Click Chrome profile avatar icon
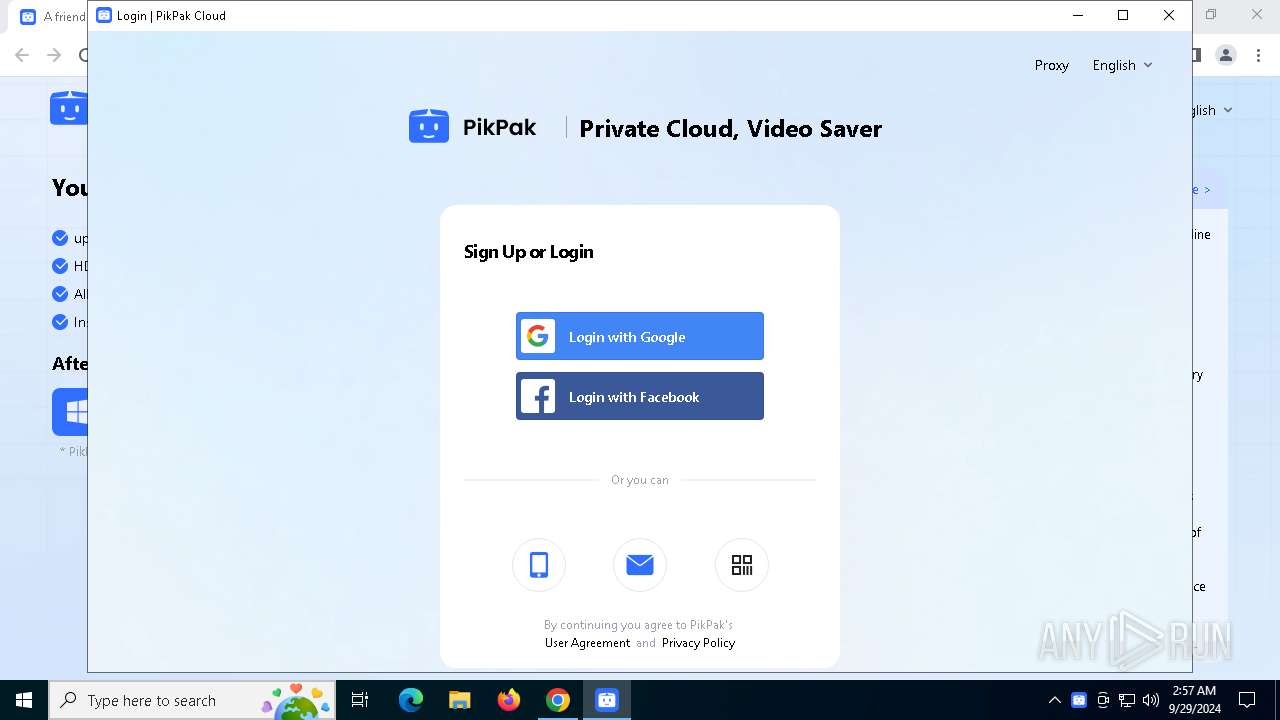1280x720 pixels. pyautogui.click(x=1226, y=55)
